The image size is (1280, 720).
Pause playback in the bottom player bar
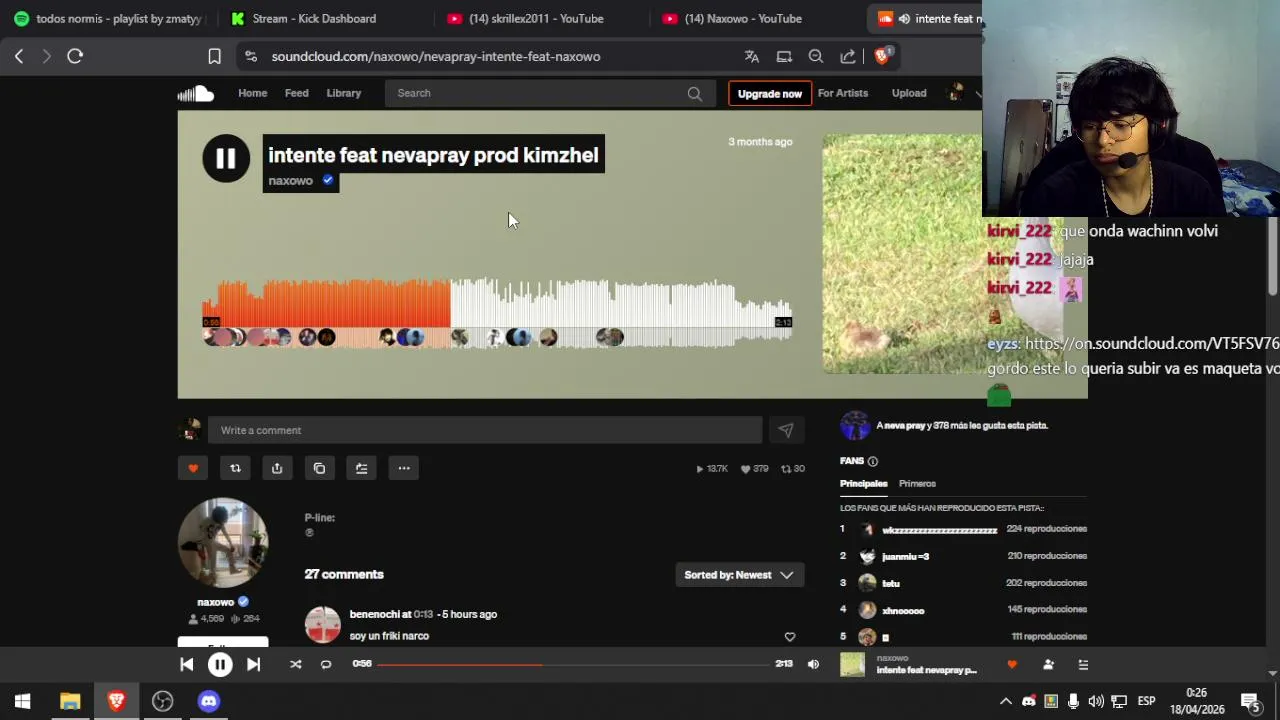tap(220, 664)
